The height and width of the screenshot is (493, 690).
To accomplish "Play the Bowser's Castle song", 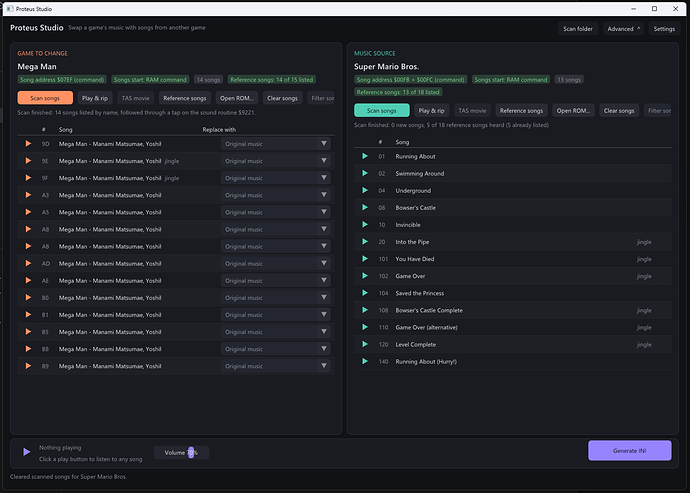I will (365, 207).
